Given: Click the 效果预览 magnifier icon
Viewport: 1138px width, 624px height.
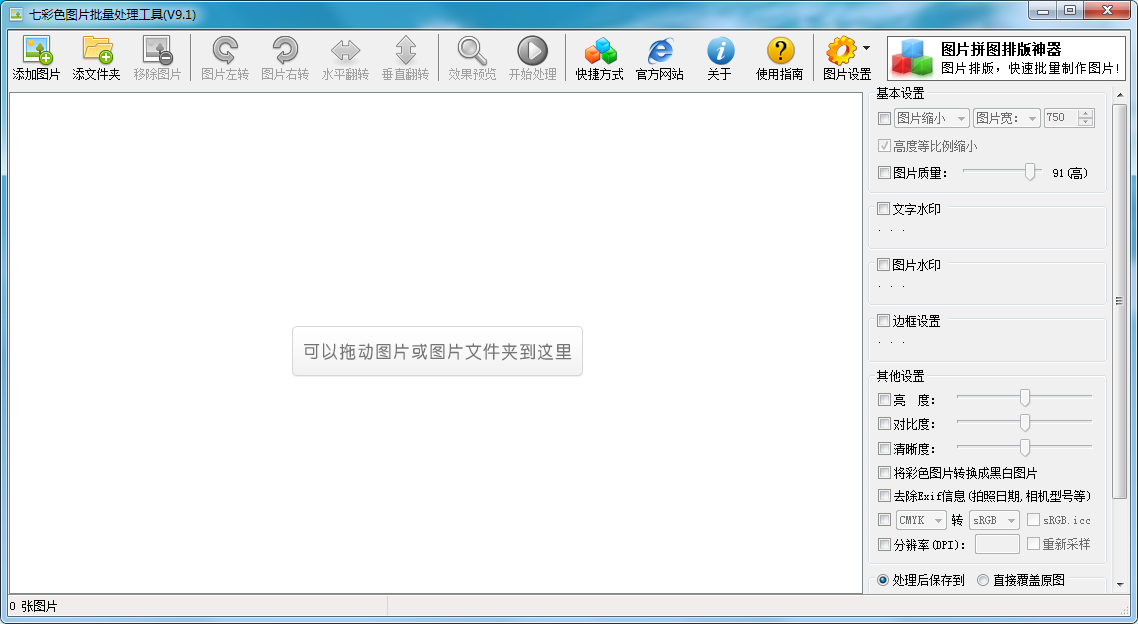Looking at the screenshot, I should [x=472, y=51].
